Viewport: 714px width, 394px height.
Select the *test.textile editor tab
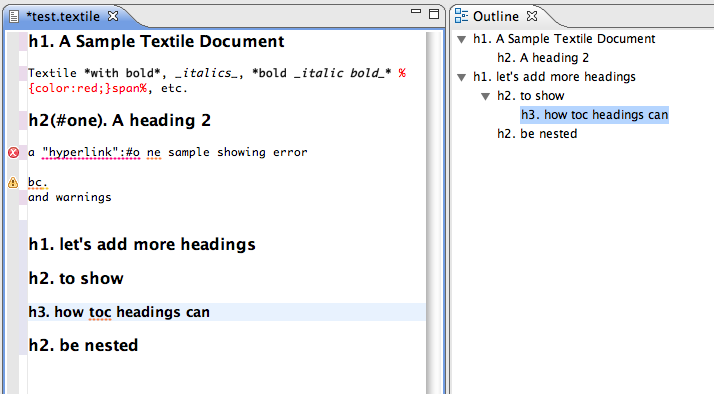tap(63, 17)
